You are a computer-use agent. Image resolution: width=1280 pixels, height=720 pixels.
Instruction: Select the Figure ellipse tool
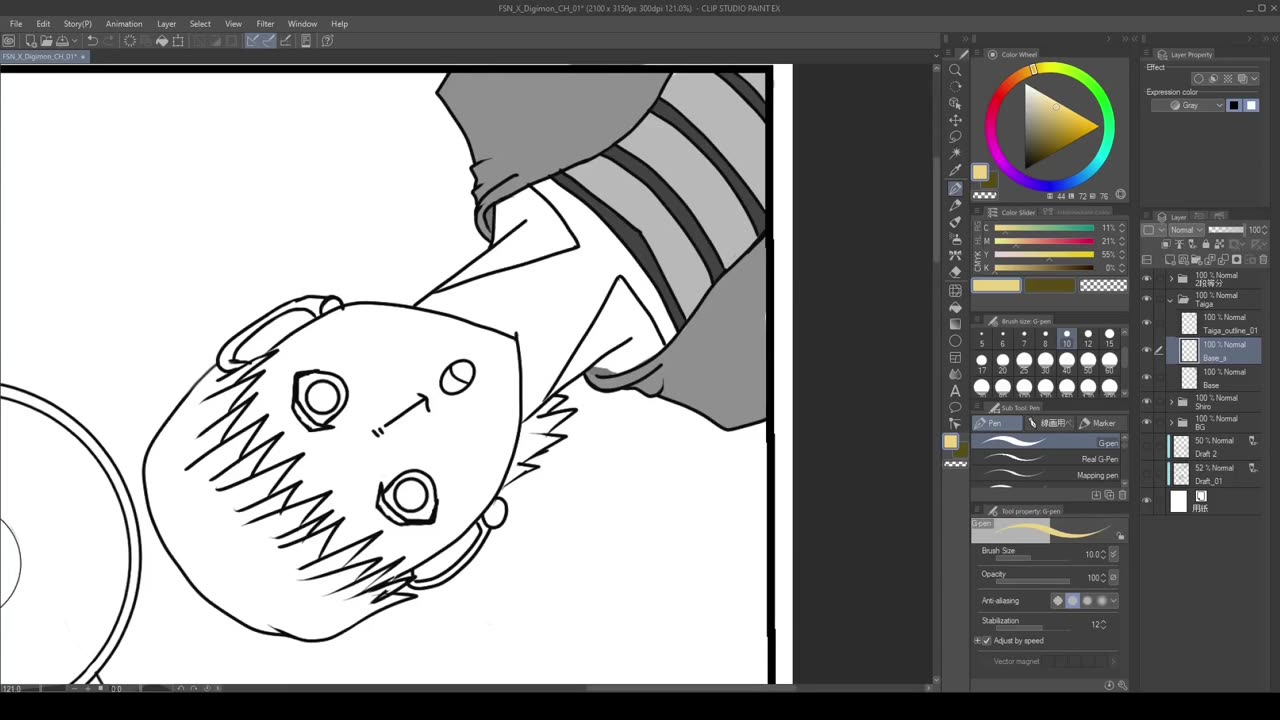pyautogui.click(x=955, y=341)
